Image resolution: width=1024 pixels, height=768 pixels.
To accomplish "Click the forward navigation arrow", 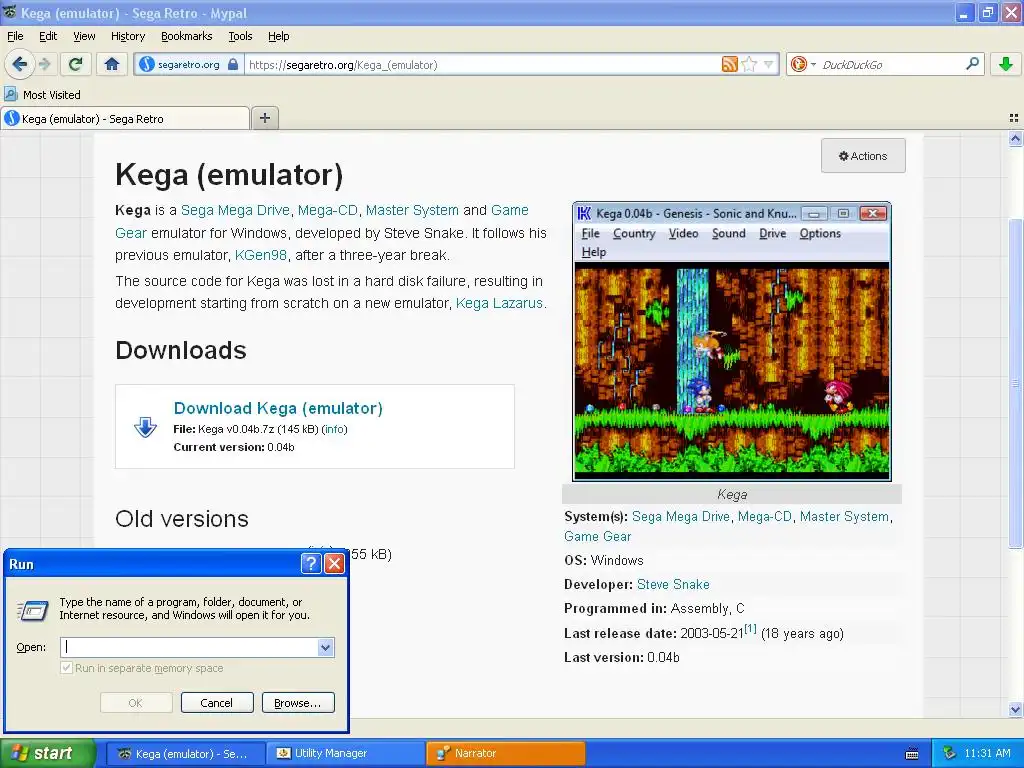I will point(45,64).
